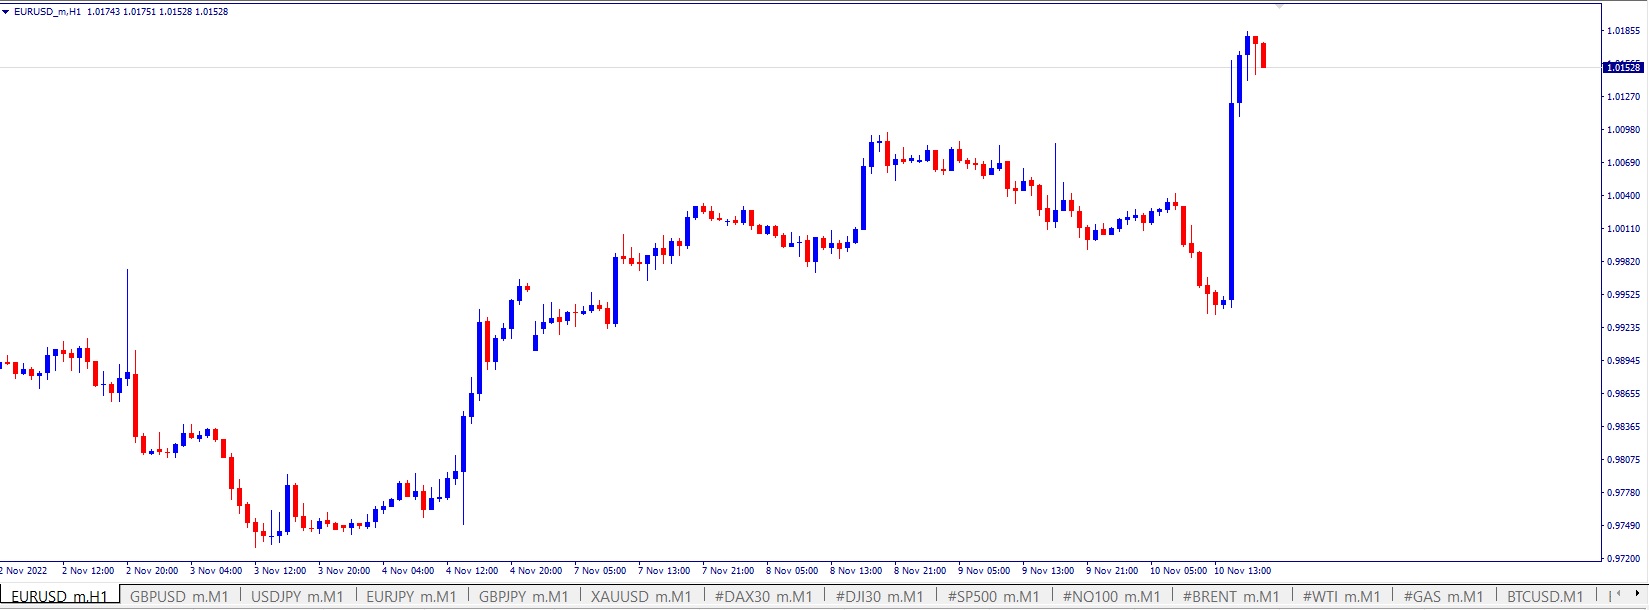
Task: Click the 1.01855 price axis label
Action: [1623, 31]
